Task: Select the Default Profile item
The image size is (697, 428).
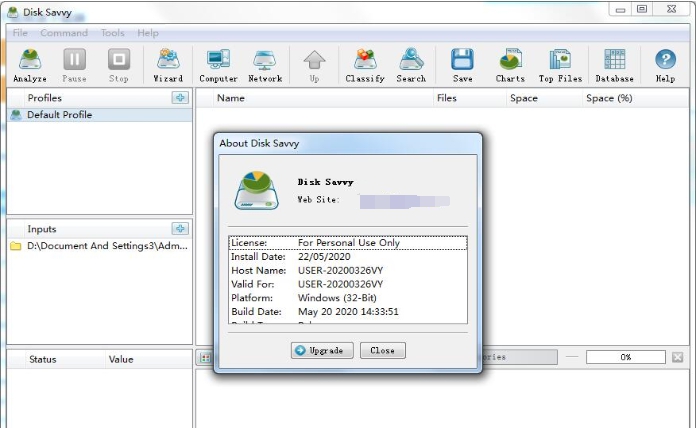Action: click(x=59, y=115)
